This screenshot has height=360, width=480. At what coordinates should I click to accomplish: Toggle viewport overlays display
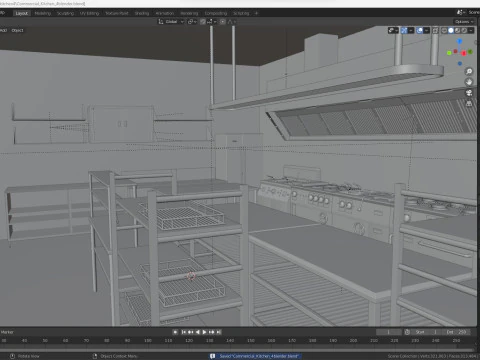(x=420, y=30)
